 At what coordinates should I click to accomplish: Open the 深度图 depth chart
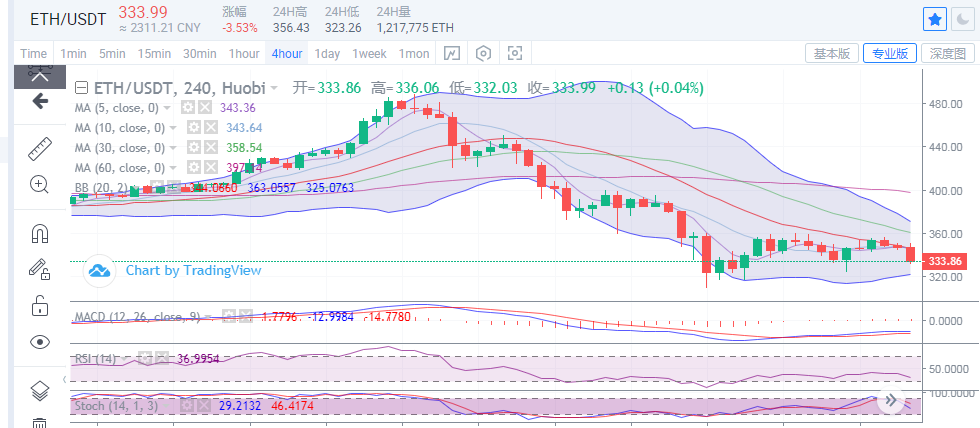[948, 53]
